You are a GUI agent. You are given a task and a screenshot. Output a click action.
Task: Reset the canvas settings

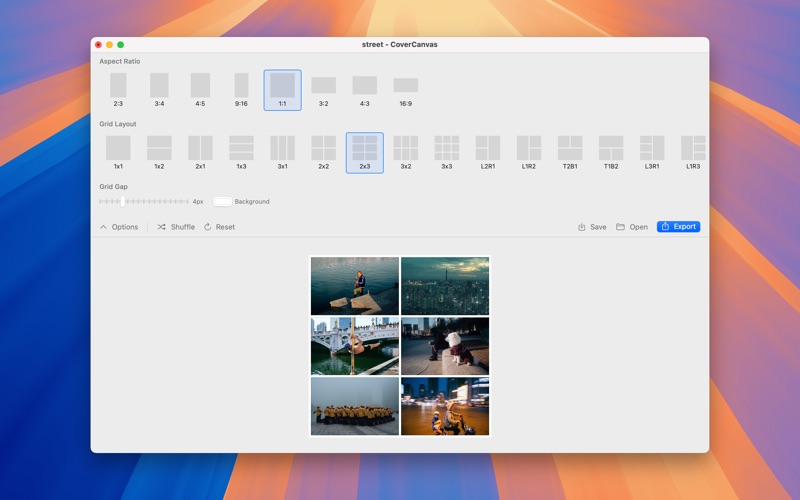[219, 227]
